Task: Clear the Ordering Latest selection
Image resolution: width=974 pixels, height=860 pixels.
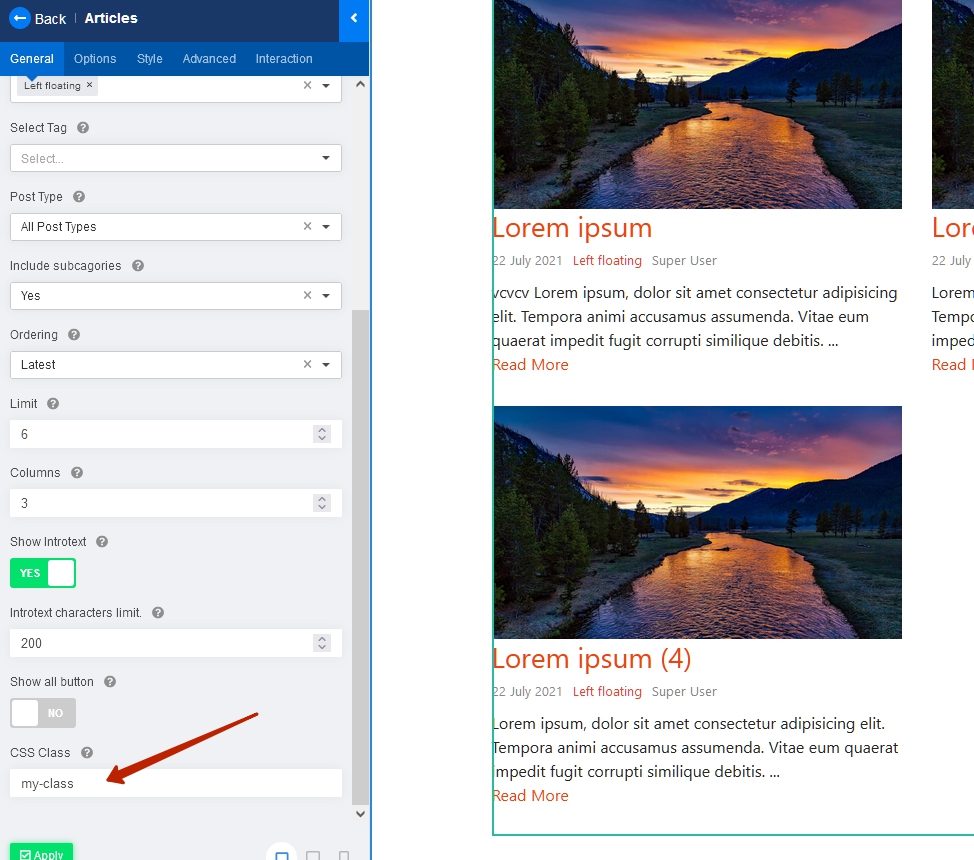Action: pos(308,365)
